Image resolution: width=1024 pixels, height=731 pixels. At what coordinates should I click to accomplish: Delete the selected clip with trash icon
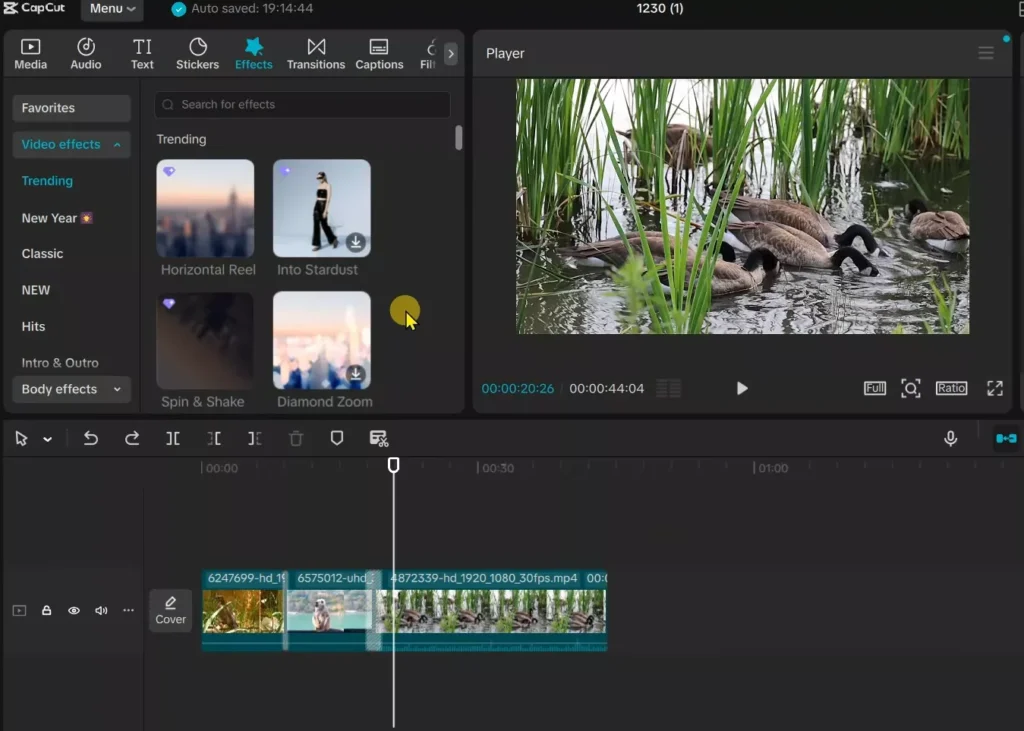296,438
